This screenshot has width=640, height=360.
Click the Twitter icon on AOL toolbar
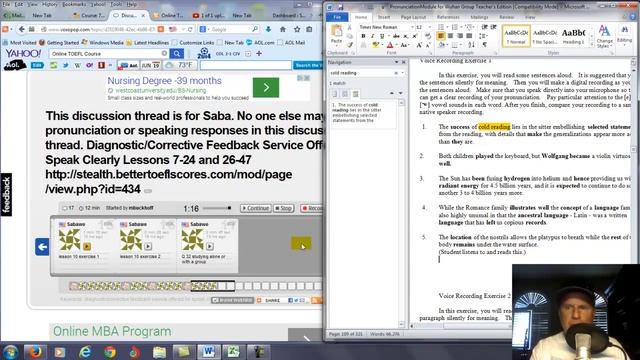click(65, 65)
